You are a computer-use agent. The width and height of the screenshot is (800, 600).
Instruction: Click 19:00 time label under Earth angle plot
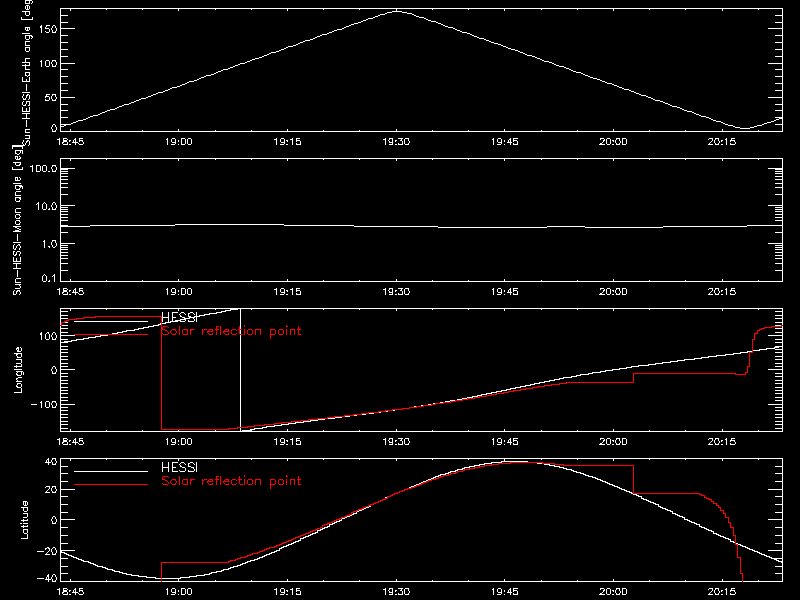(179, 141)
